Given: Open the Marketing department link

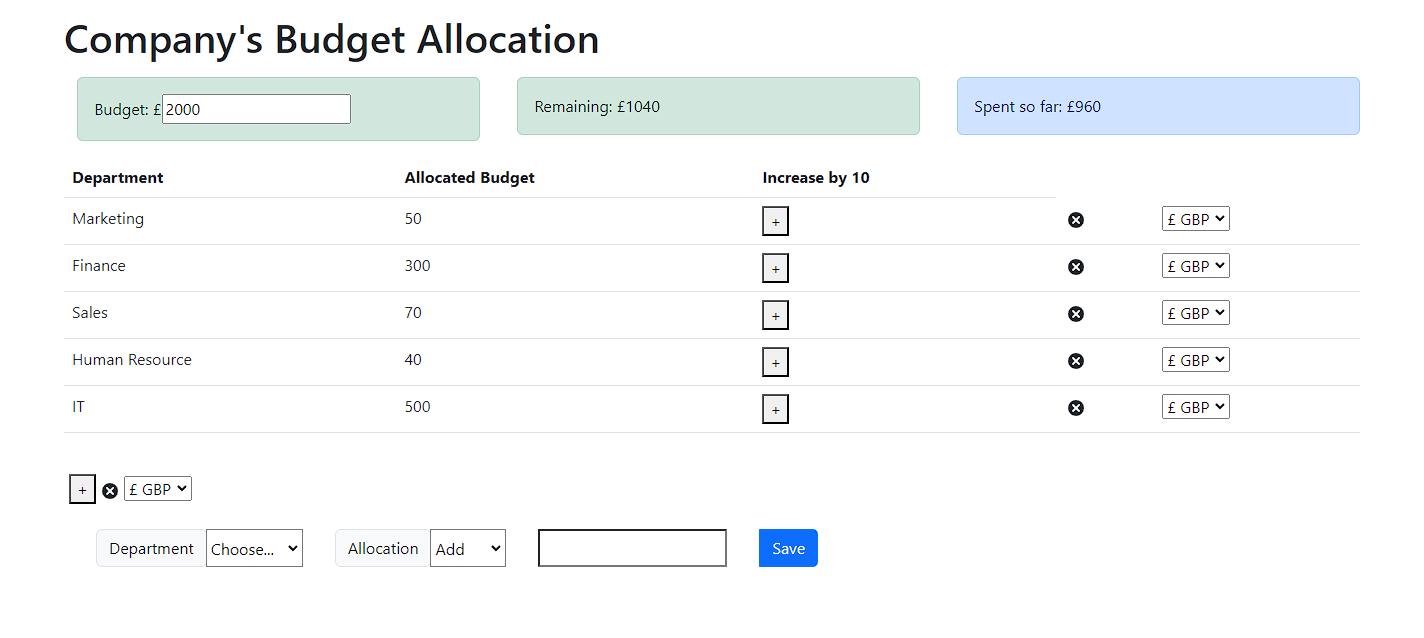Looking at the screenshot, I should 107,219.
